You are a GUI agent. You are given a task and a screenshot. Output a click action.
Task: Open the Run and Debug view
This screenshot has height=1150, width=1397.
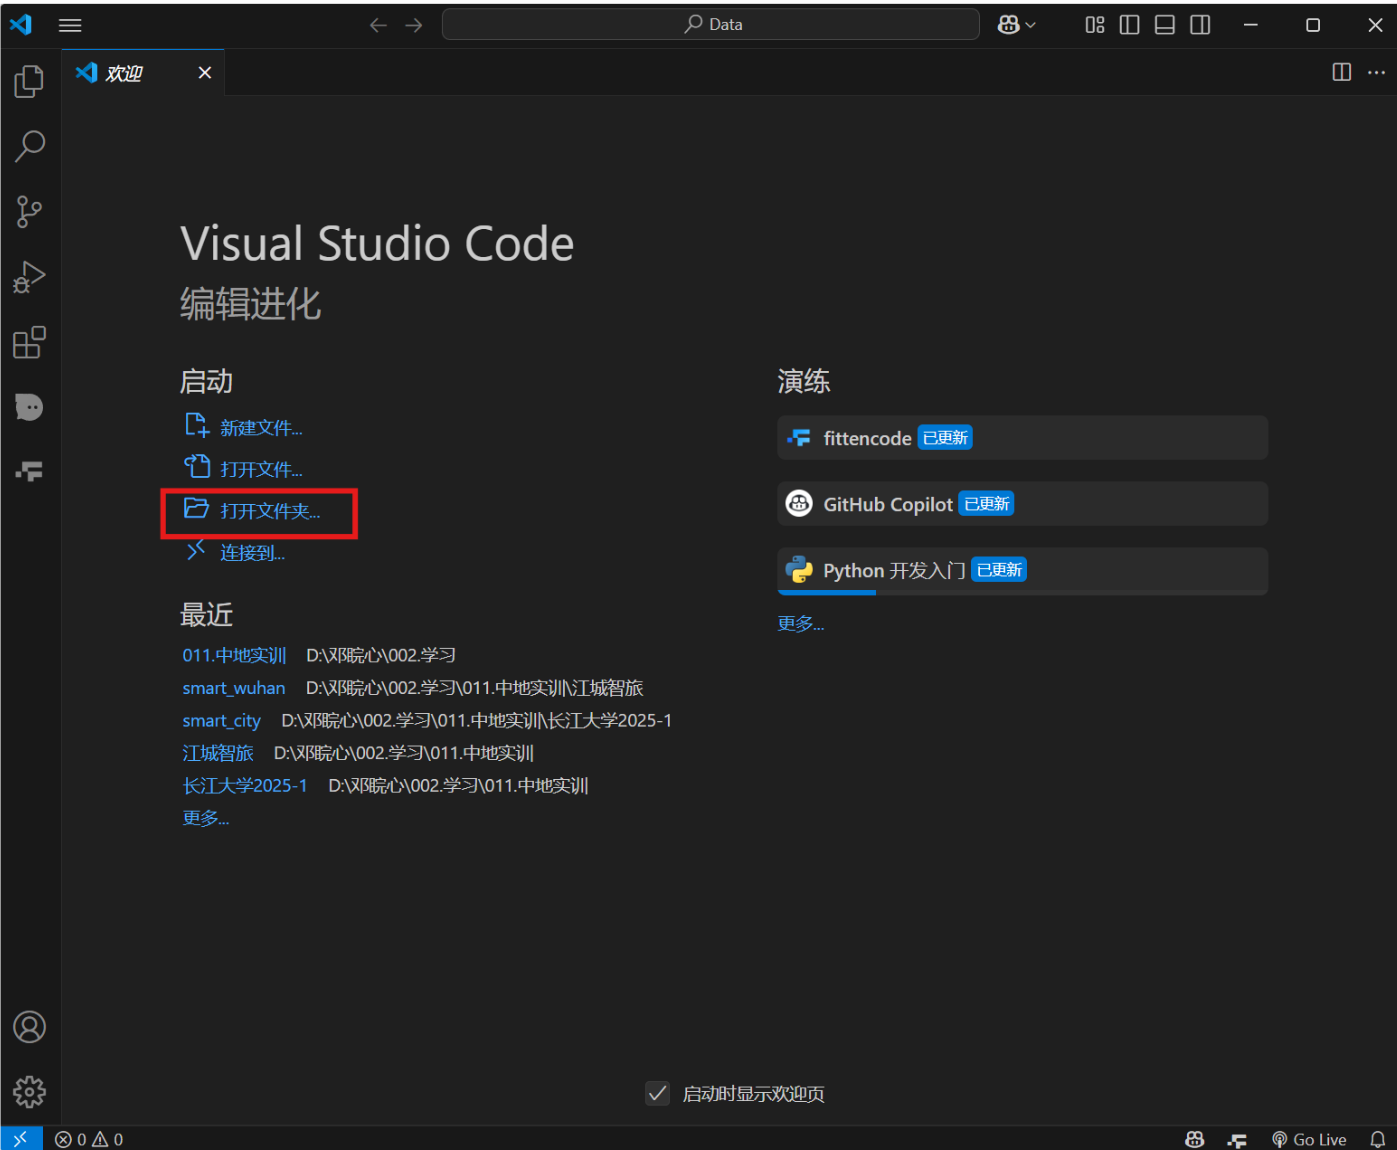point(30,277)
